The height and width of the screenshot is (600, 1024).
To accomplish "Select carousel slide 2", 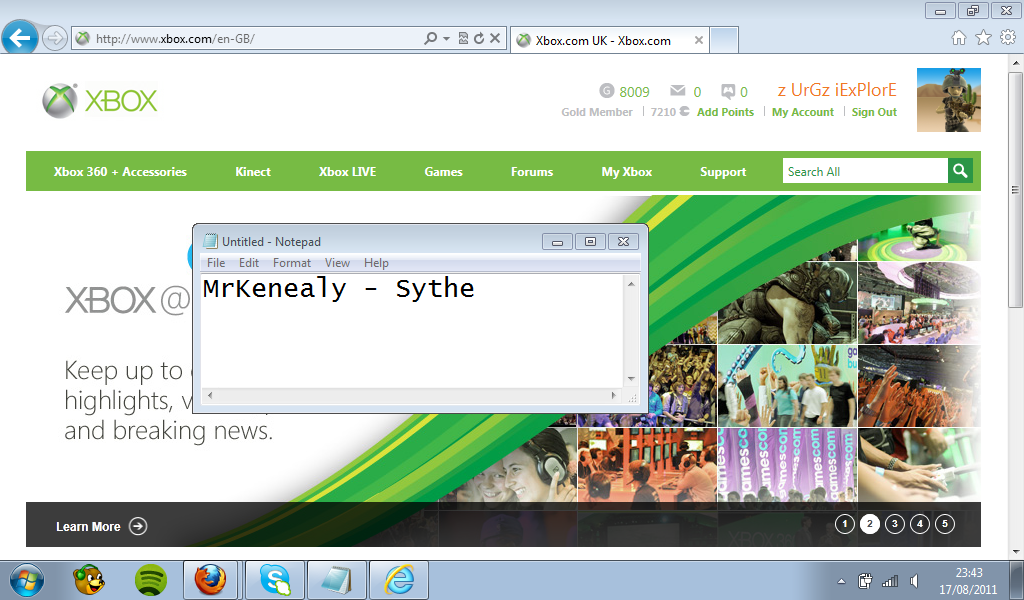I will click(869, 524).
